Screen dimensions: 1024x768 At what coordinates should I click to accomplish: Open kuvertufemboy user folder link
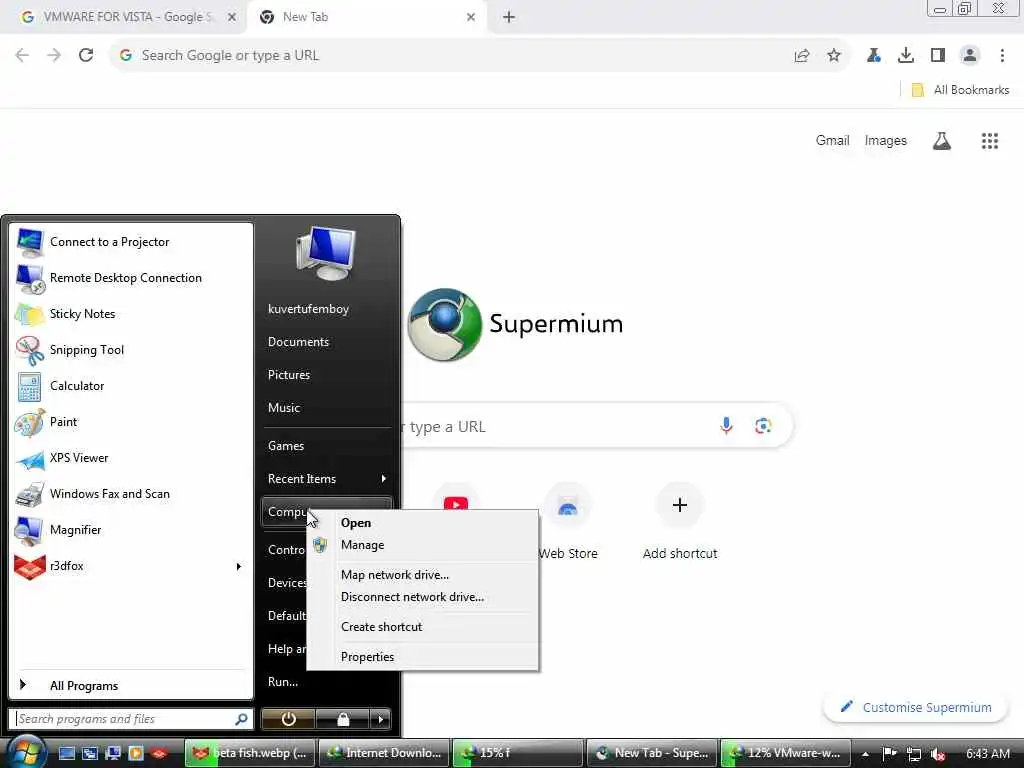327,309
